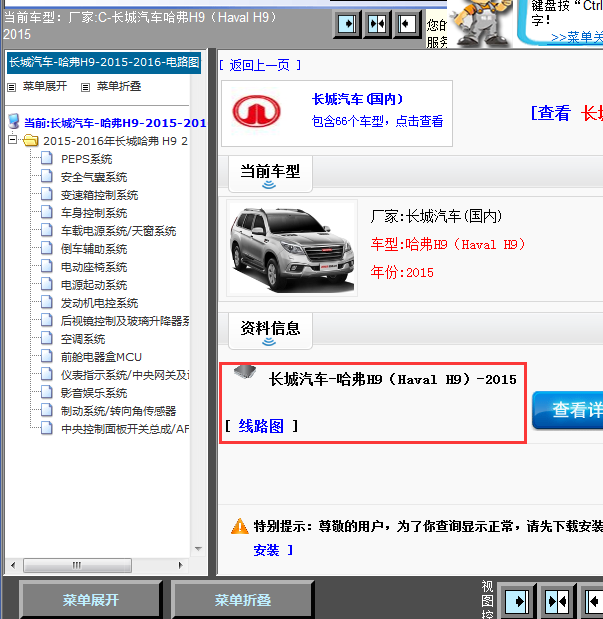
Task: Select the 长城汽车-哈弗H9-2015-2016-电路图 header tab
Action: click(104, 62)
